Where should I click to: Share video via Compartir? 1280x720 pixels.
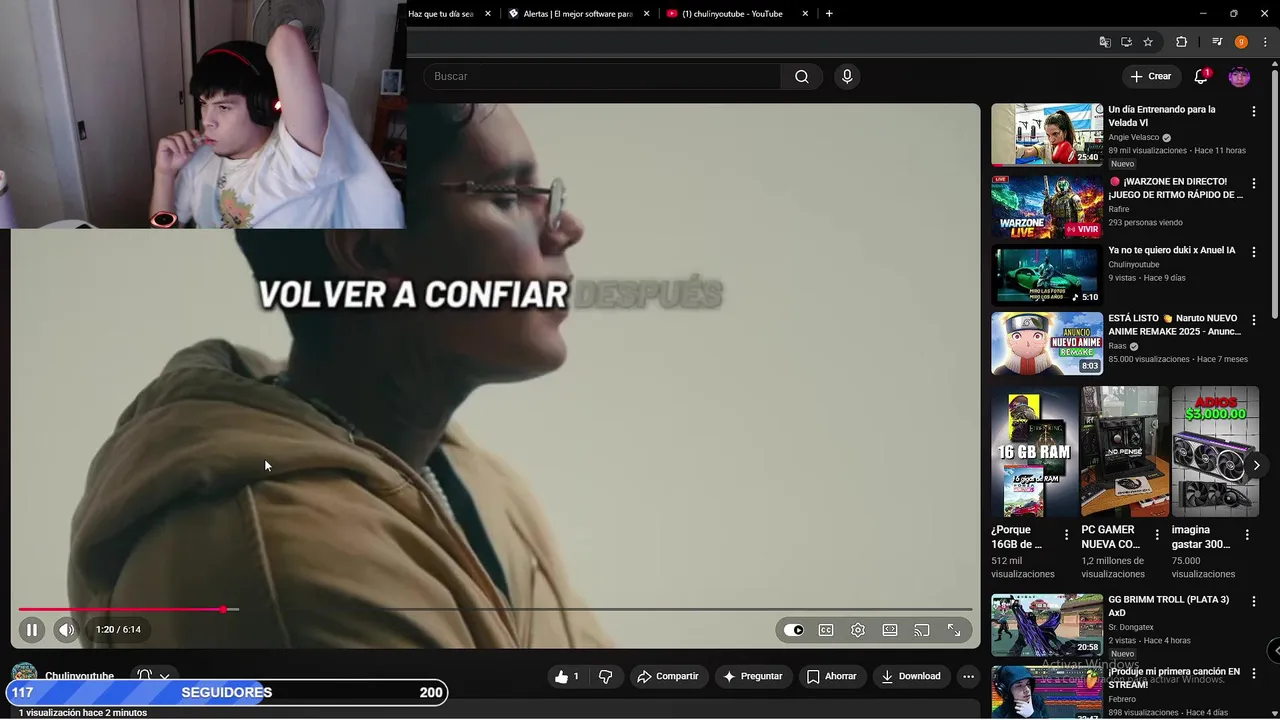coord(668,677)
